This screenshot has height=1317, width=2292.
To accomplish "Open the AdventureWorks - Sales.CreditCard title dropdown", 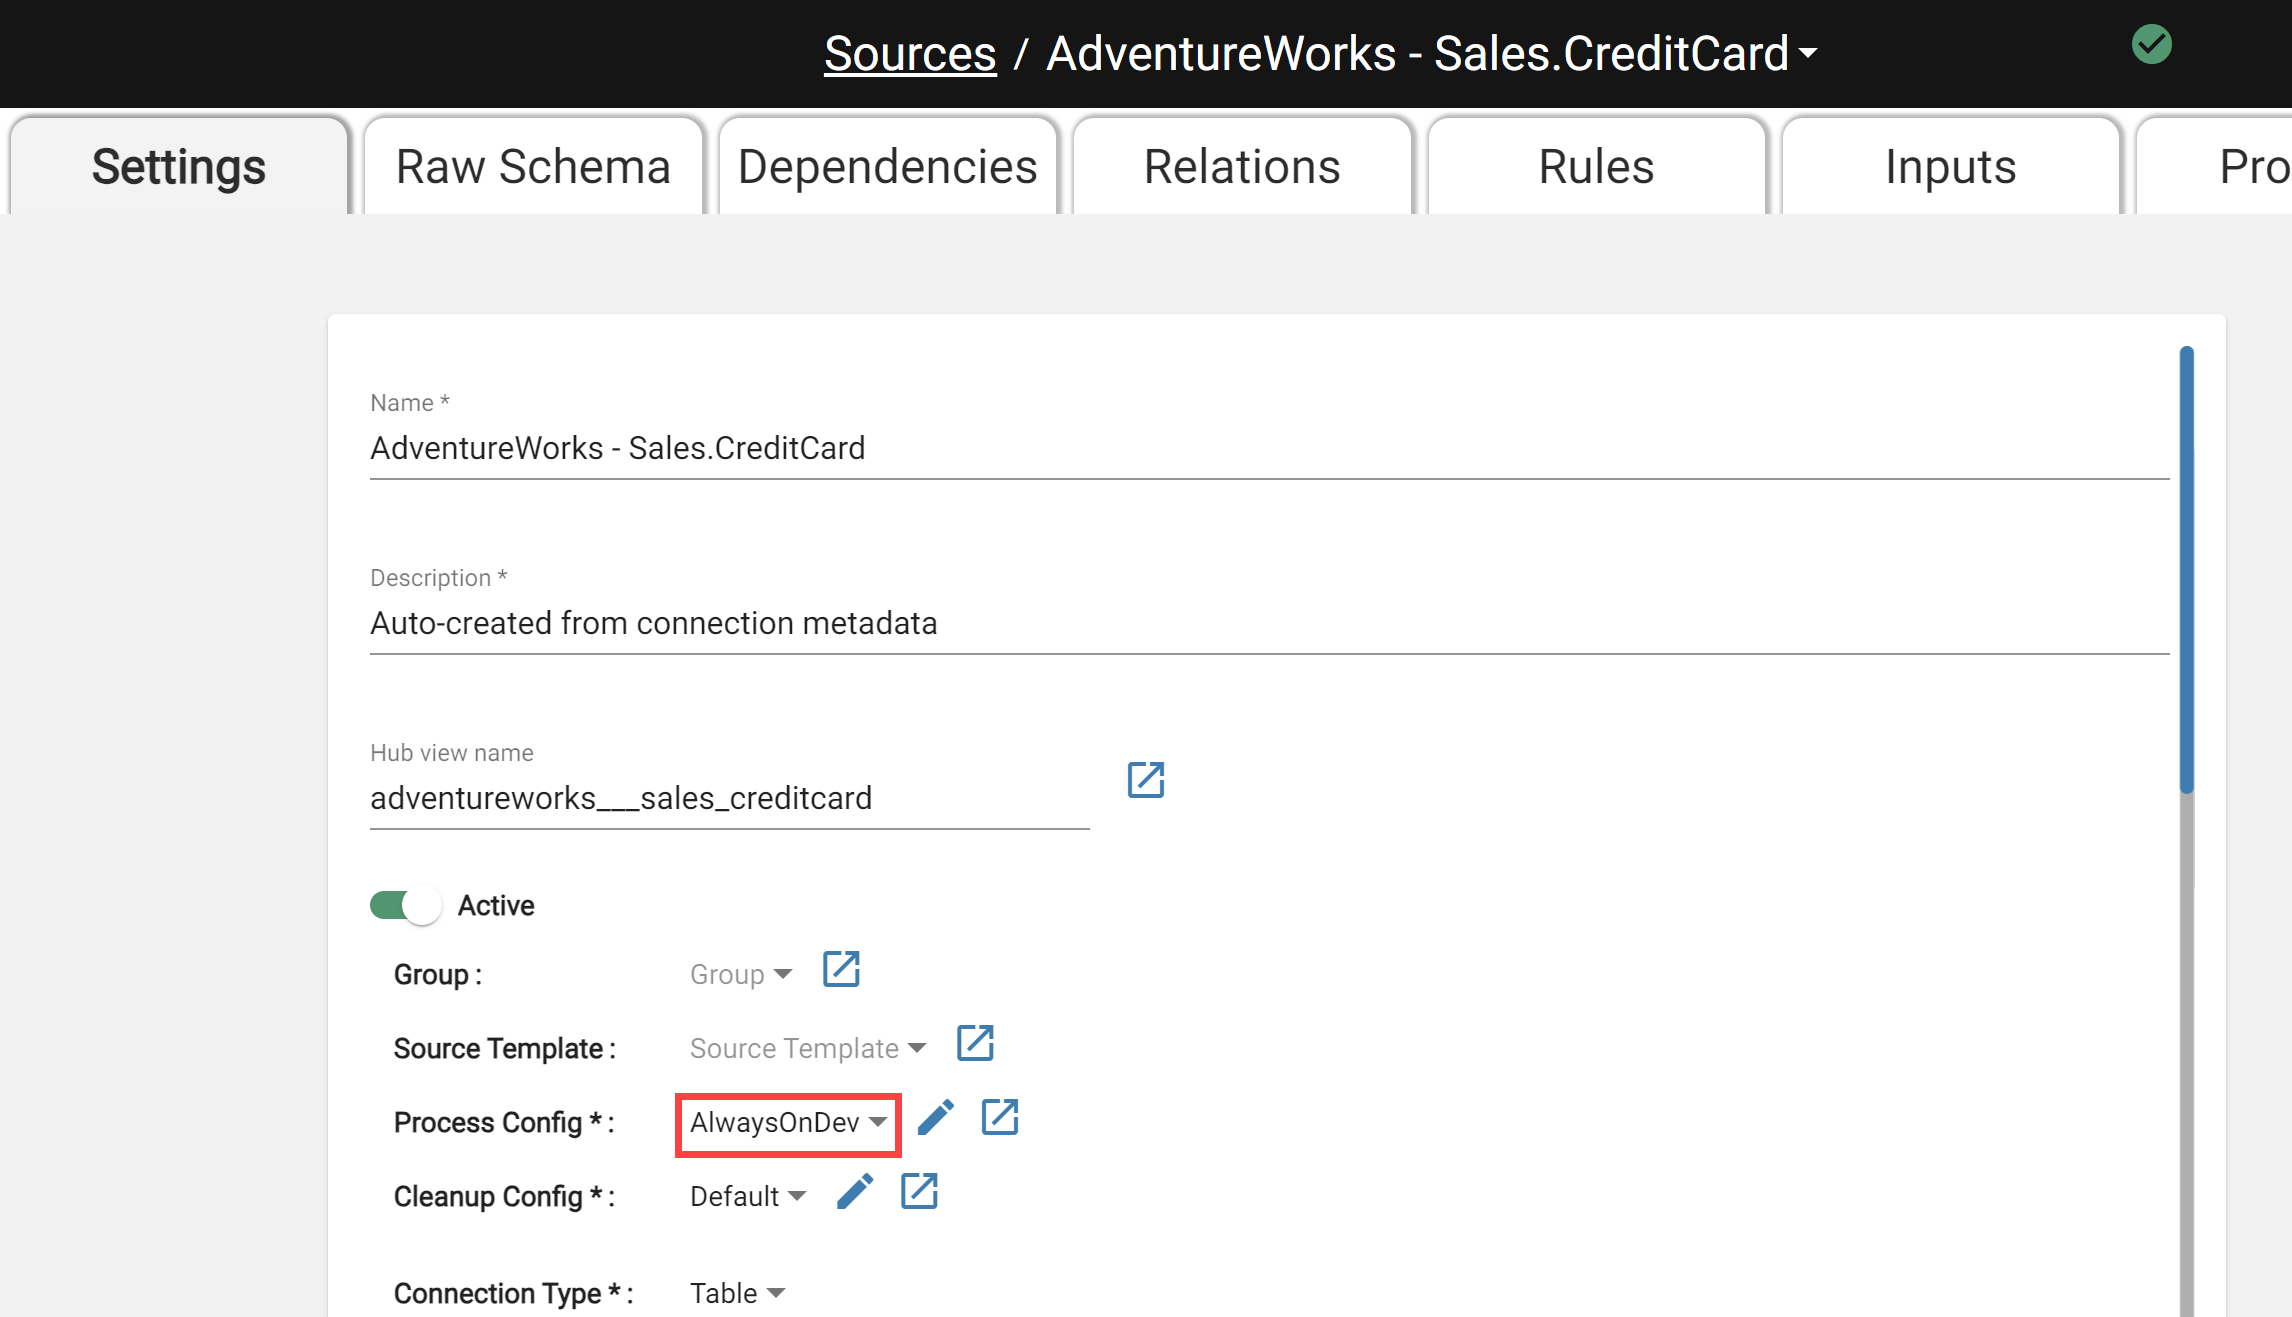I will coord(1432,53).
